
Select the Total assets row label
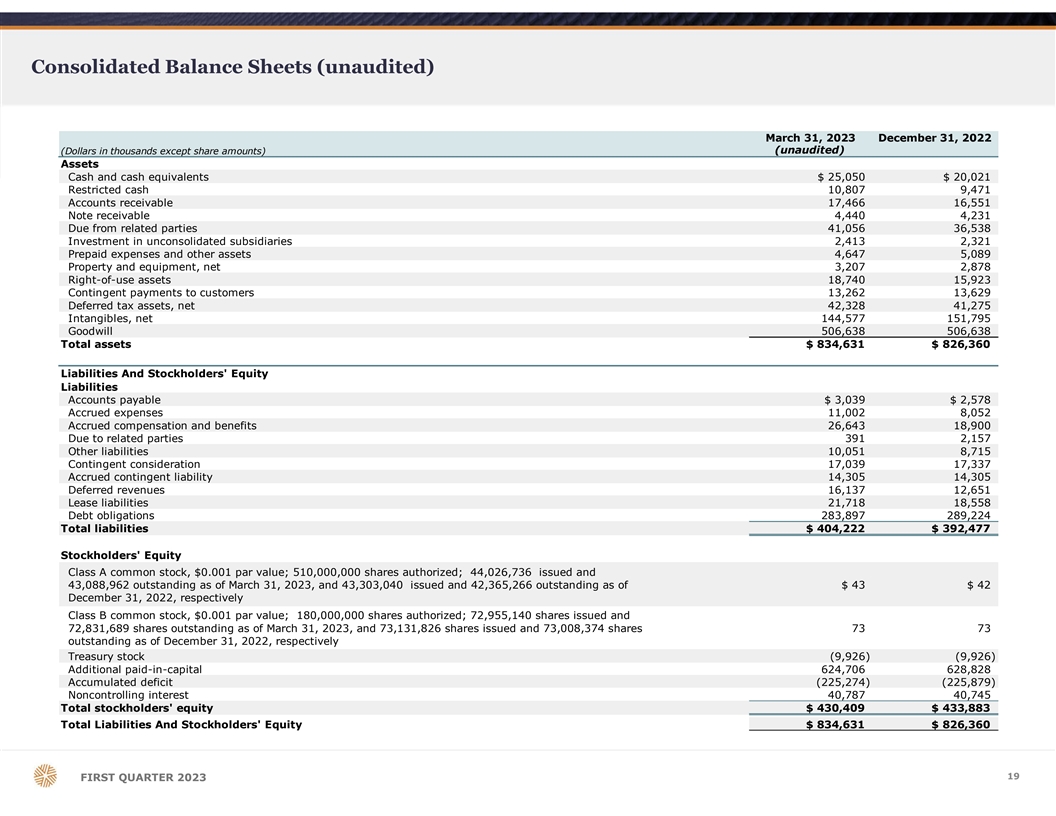click(96, 344)
